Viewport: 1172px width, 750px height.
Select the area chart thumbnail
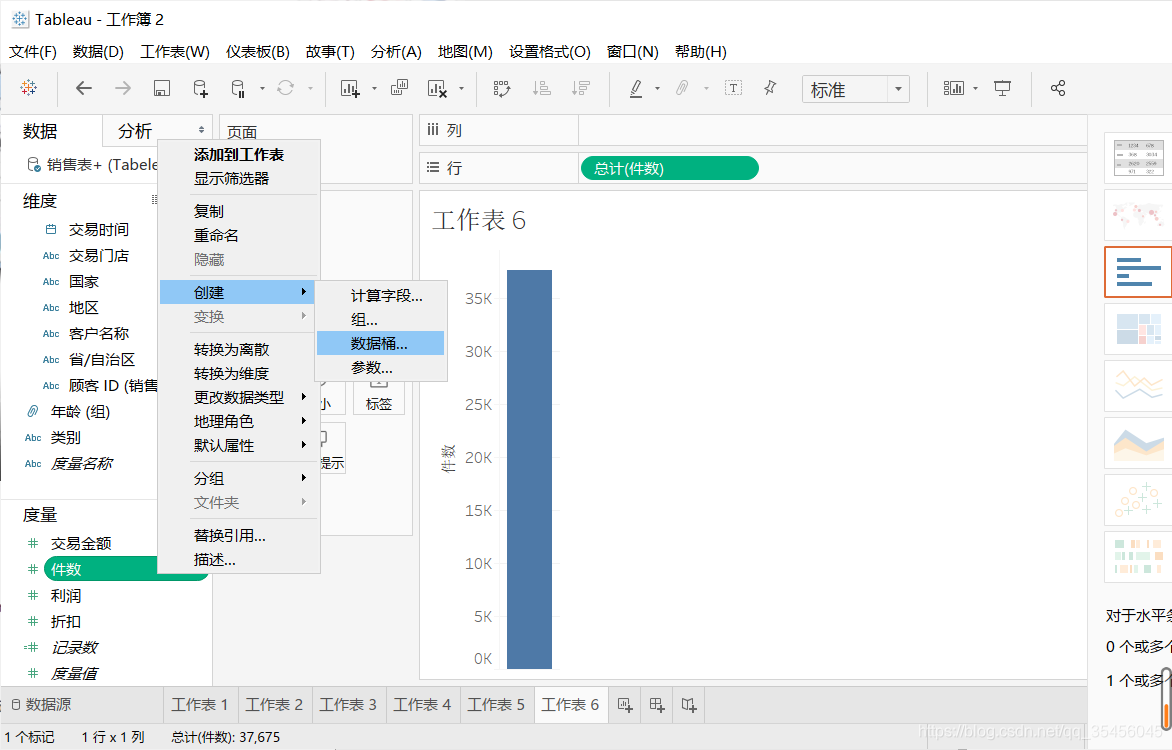pos(1138,443)
